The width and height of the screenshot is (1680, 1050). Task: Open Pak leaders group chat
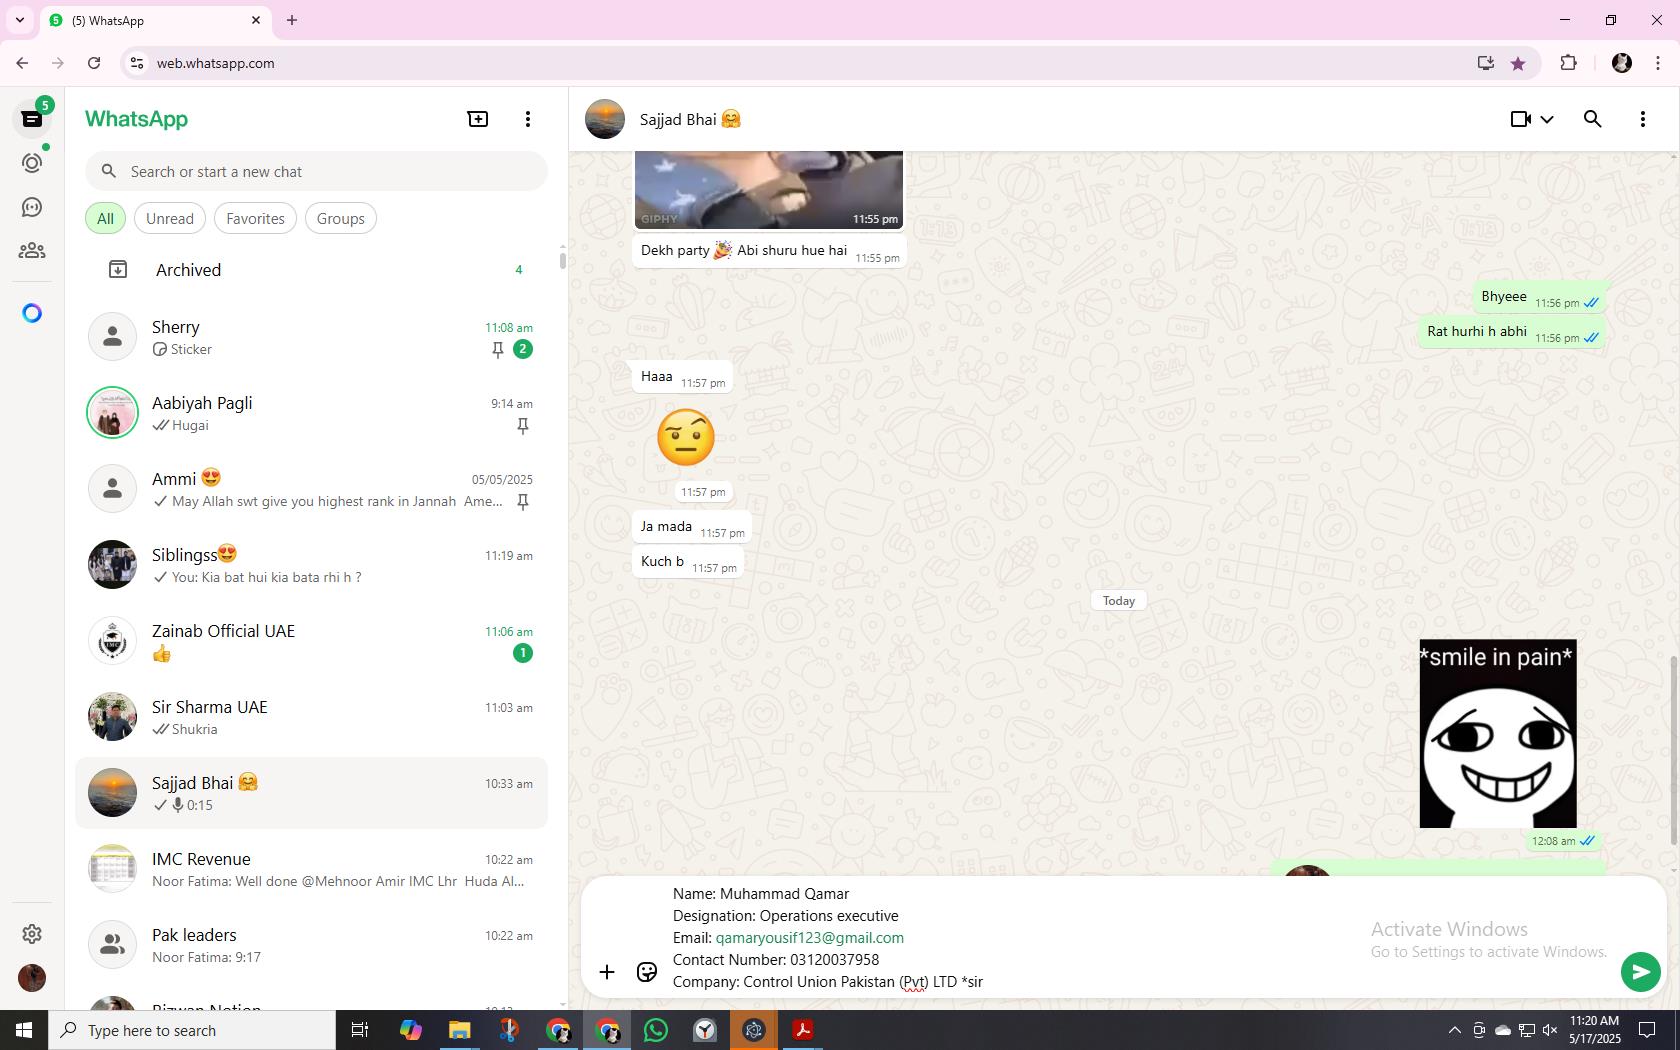(x=312, y=945)
